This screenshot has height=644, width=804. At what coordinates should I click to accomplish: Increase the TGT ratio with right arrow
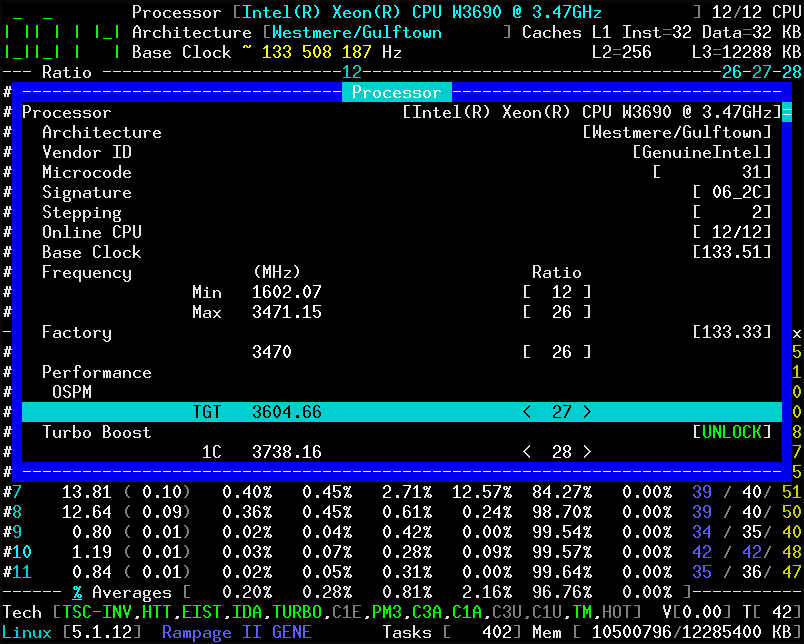point(587,412)
